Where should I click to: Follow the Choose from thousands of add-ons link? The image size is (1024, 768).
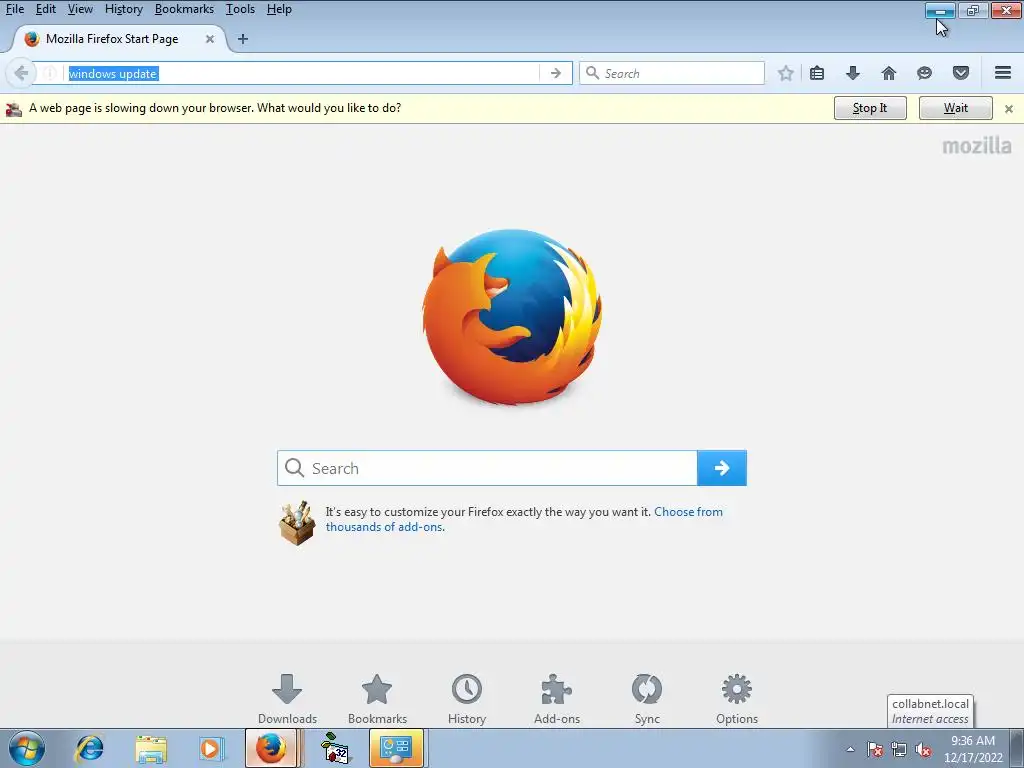pos(524,519)
